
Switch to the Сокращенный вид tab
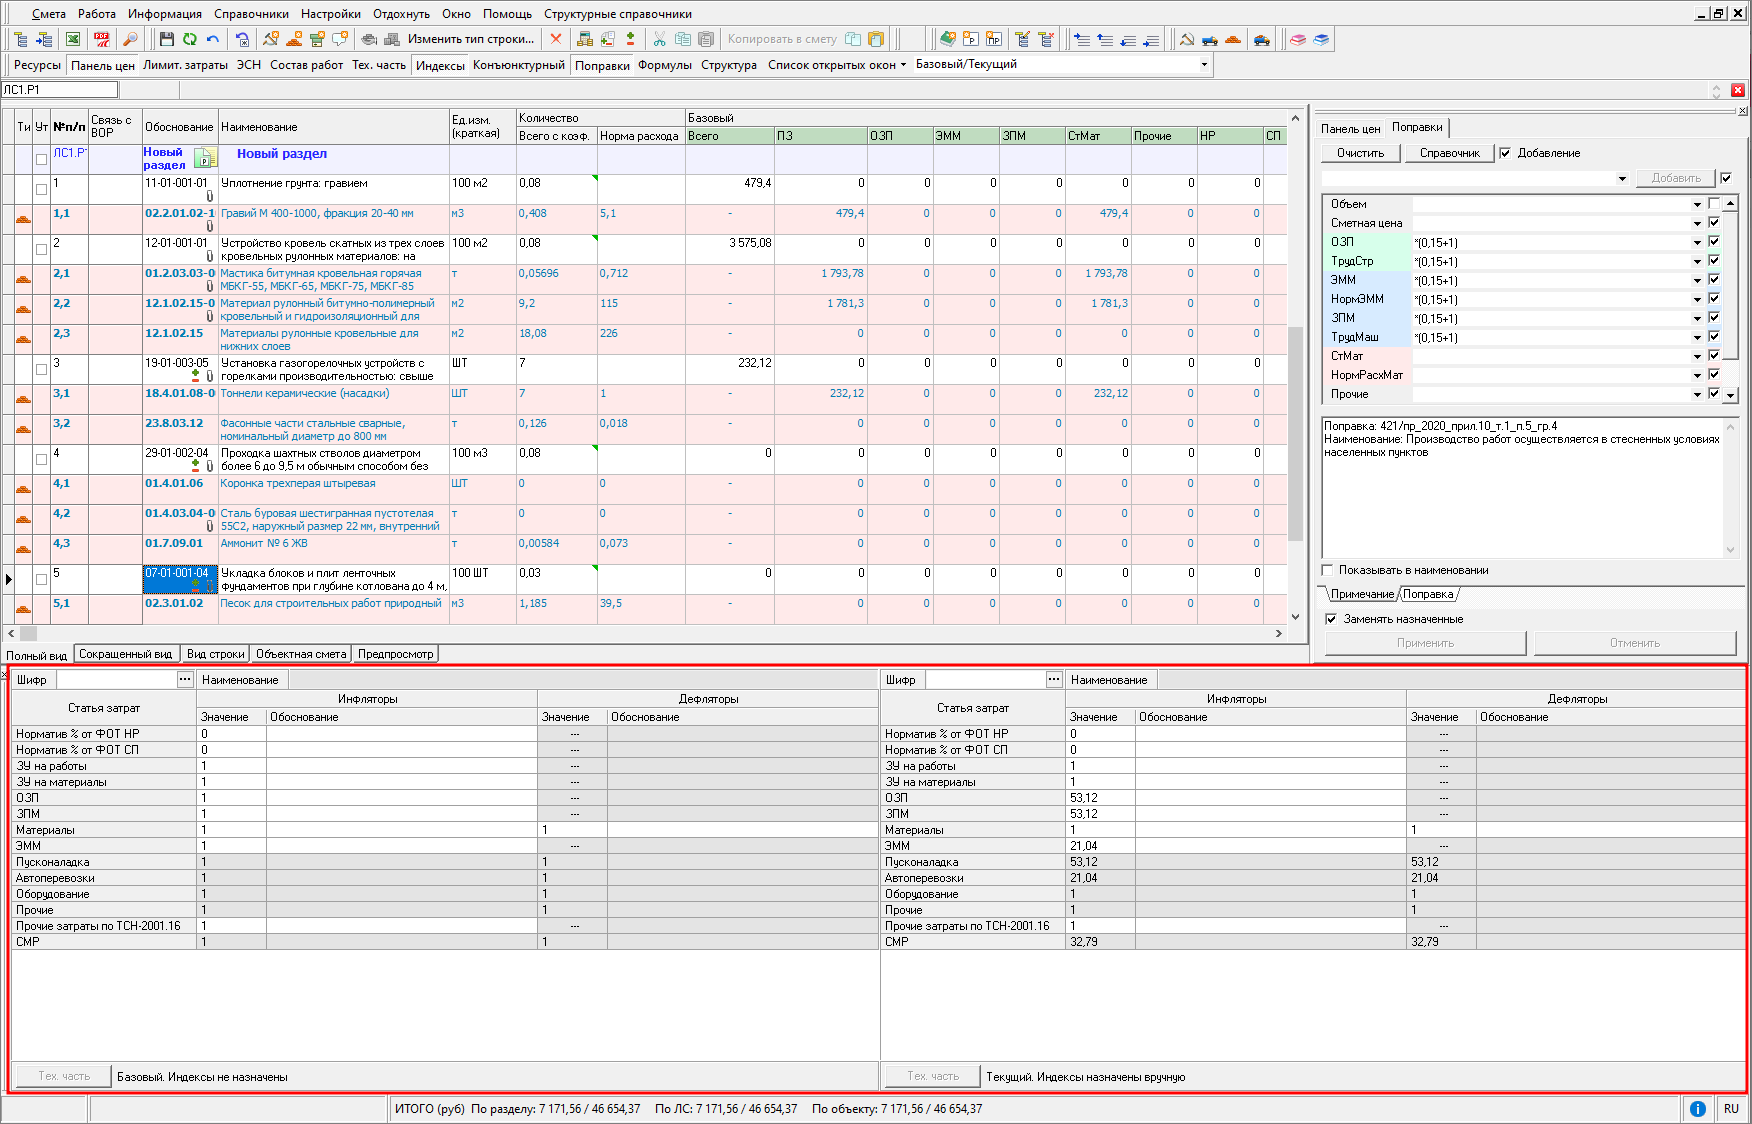[x=125, y=654]
